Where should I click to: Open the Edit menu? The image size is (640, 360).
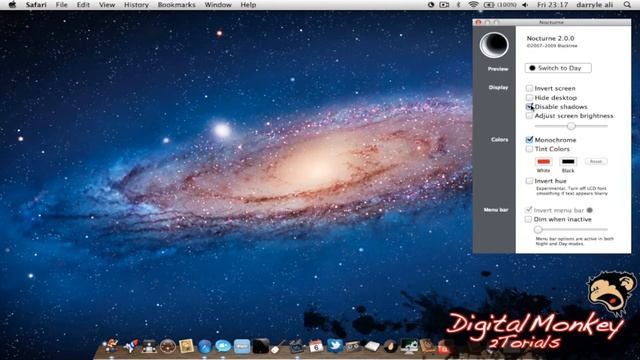[x=83, y=5]
